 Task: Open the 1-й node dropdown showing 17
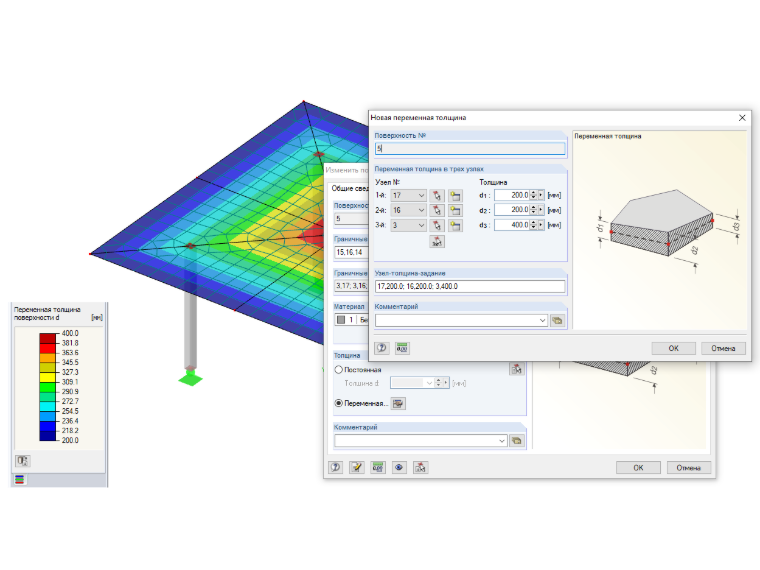click(421, 195)
